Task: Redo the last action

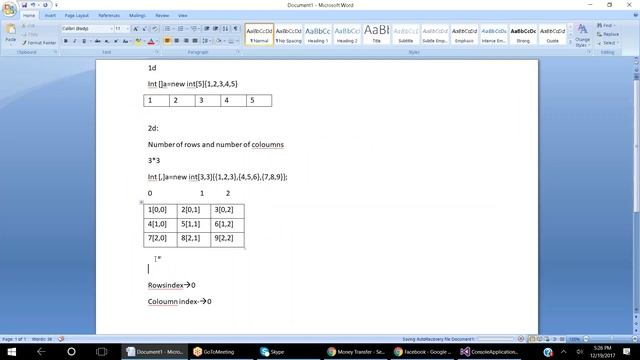Action: [45, 5]
